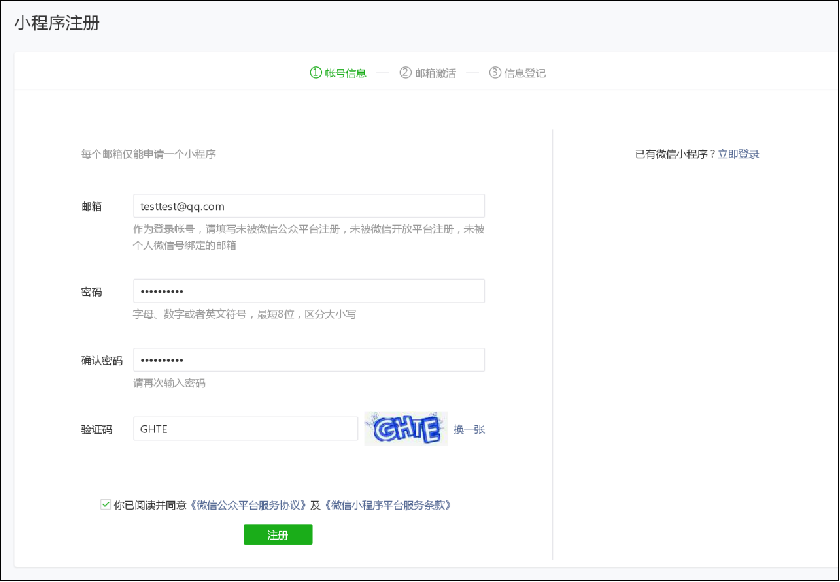Open the 微信小程序平台服务条款 link
Image resolution: width=840 pixels, height=582 pixels.
click(388, 505)
